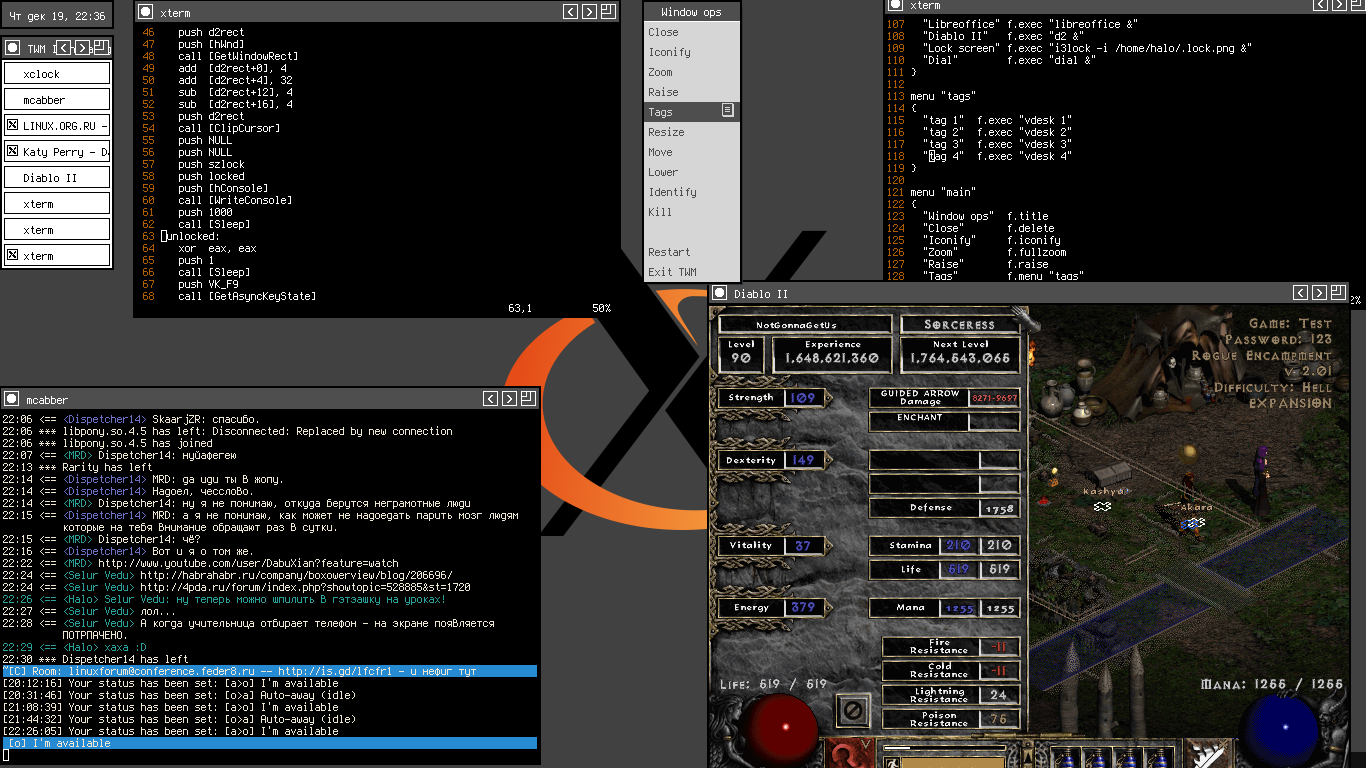Click the Guided Arrow Damage field in Diablo II
The height and width of the screenshot is (768, 1366).
tap(945, 397)
